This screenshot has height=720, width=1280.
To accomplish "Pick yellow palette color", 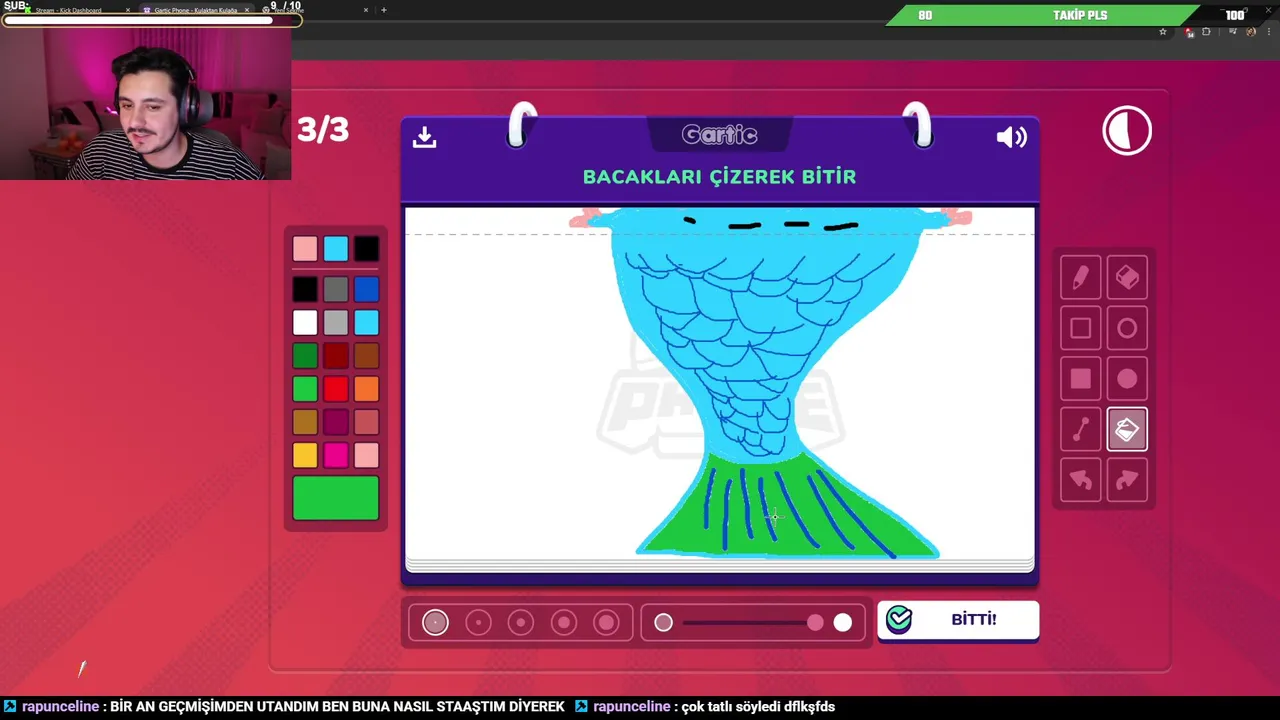I will [305, 456].
